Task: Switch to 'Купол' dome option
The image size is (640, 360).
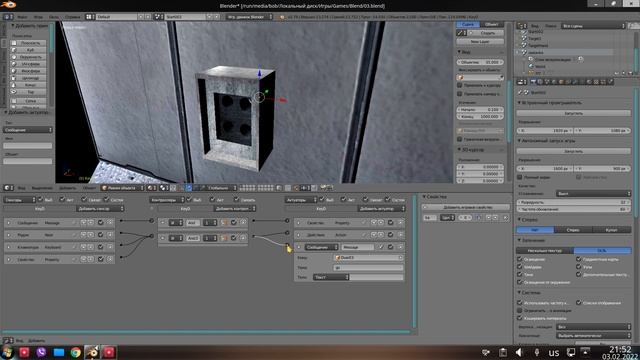Action: click(611, 230)
